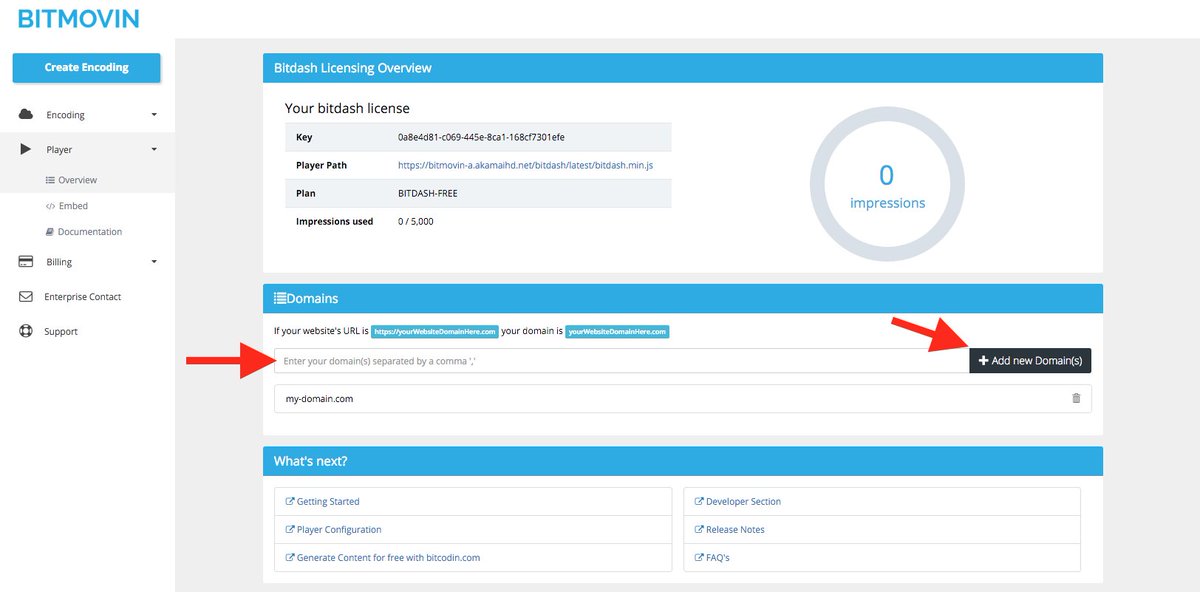Click the external link icon beside Release Notes

[x=699, y=530]
